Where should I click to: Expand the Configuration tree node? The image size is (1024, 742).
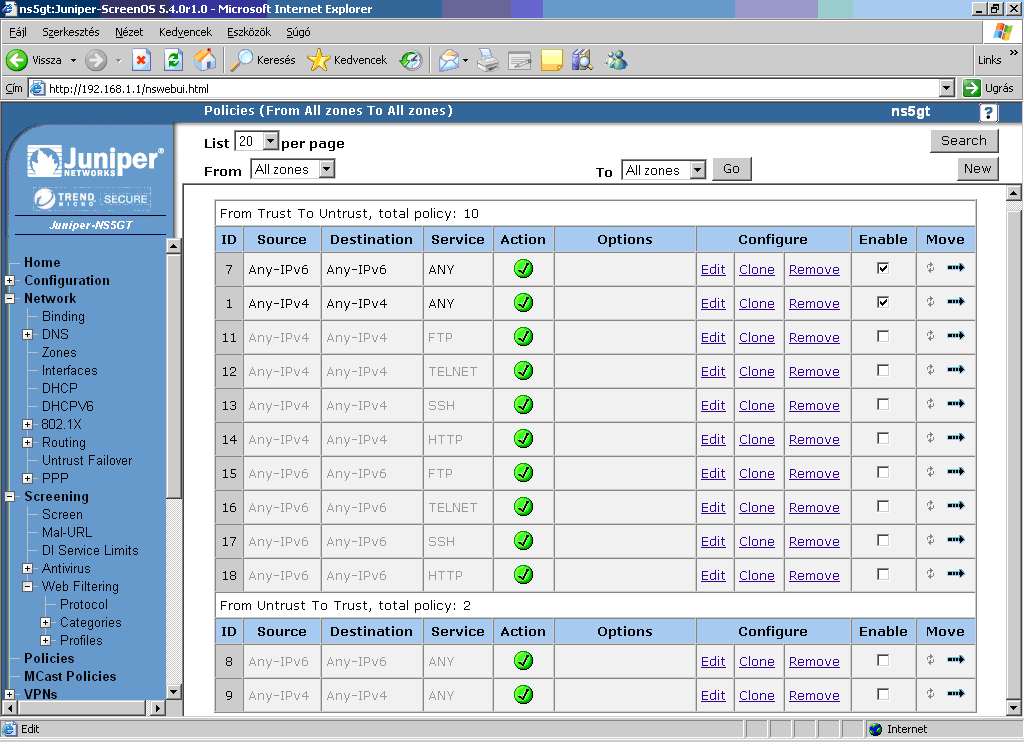coord(10,281)
